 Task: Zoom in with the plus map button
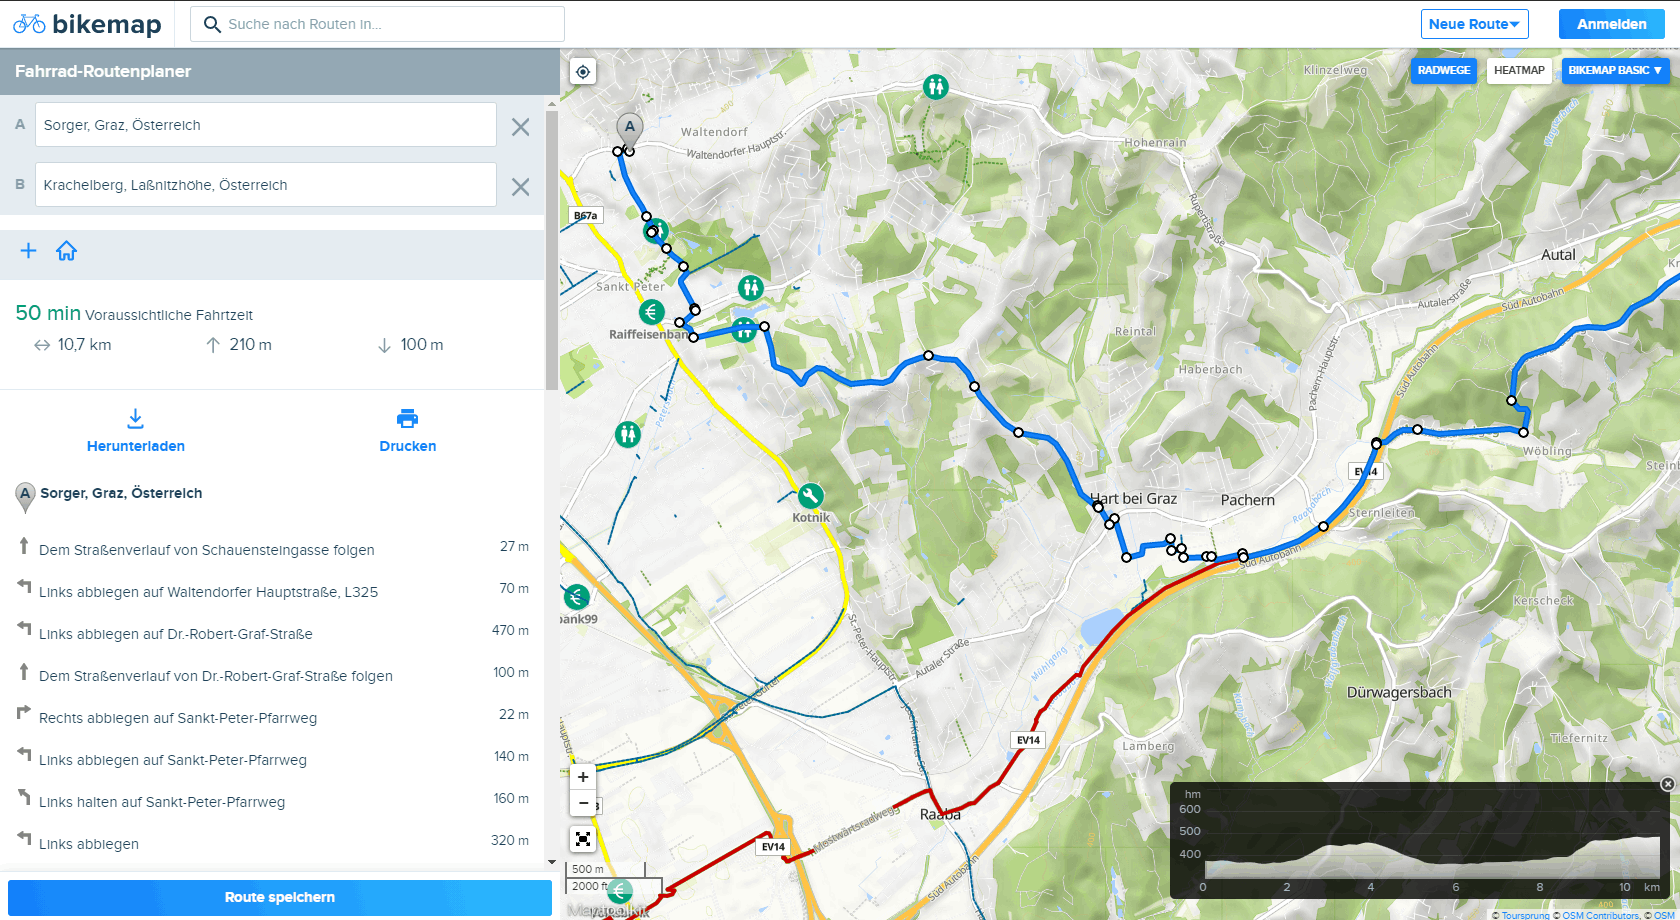[x=583, y=777]
